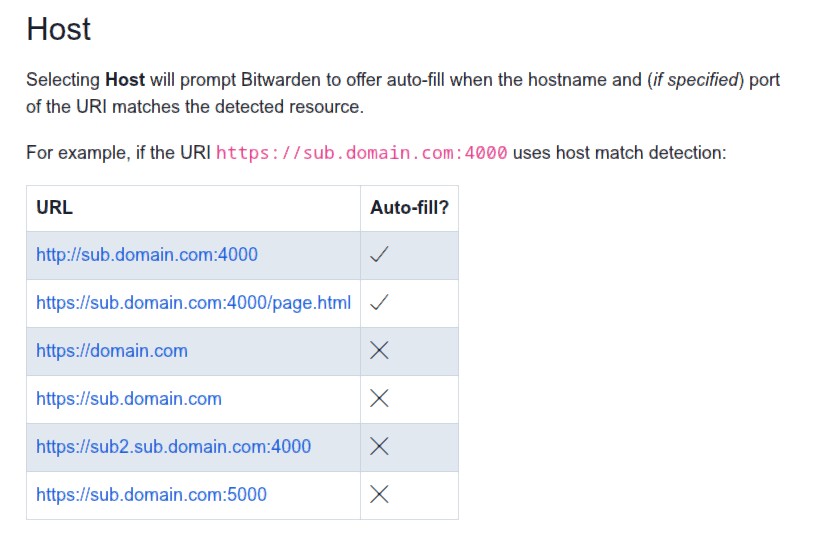Click the URL column header

54,208
